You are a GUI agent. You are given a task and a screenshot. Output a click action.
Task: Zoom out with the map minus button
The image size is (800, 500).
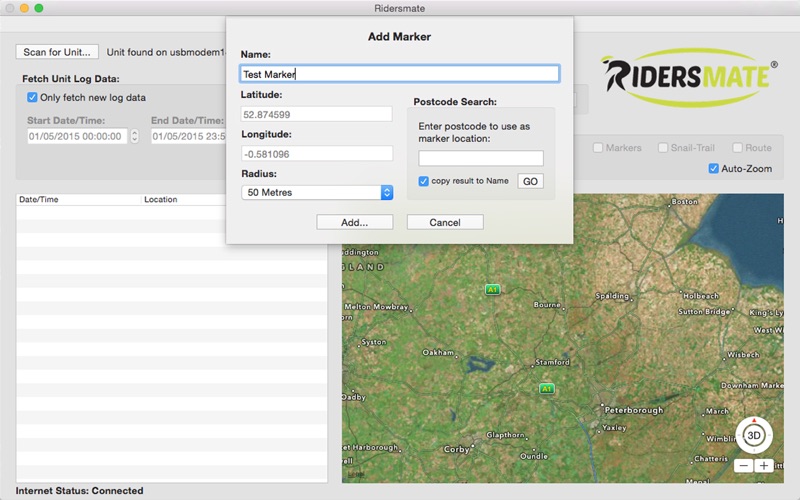743,466
